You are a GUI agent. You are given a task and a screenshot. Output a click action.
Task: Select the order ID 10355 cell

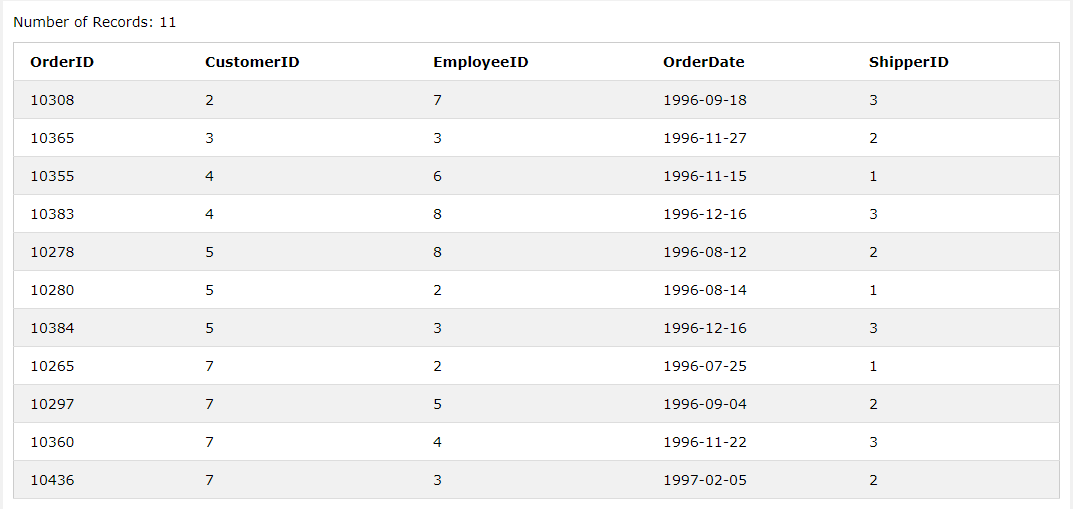(52, 176)
